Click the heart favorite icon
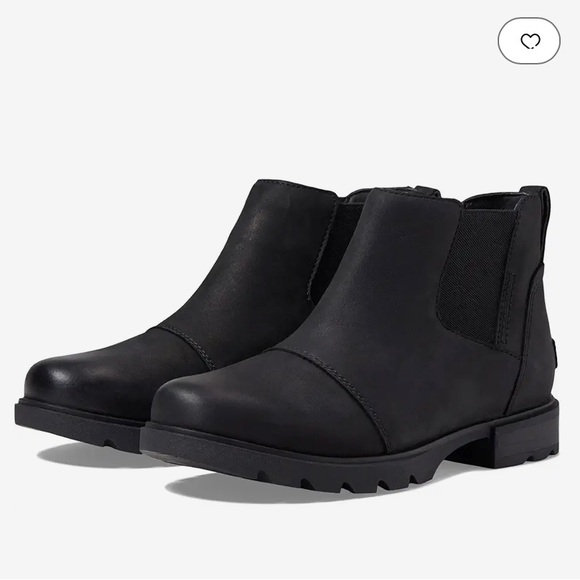The width and height of the screenshot is (580, 580). tap(530, 41)
